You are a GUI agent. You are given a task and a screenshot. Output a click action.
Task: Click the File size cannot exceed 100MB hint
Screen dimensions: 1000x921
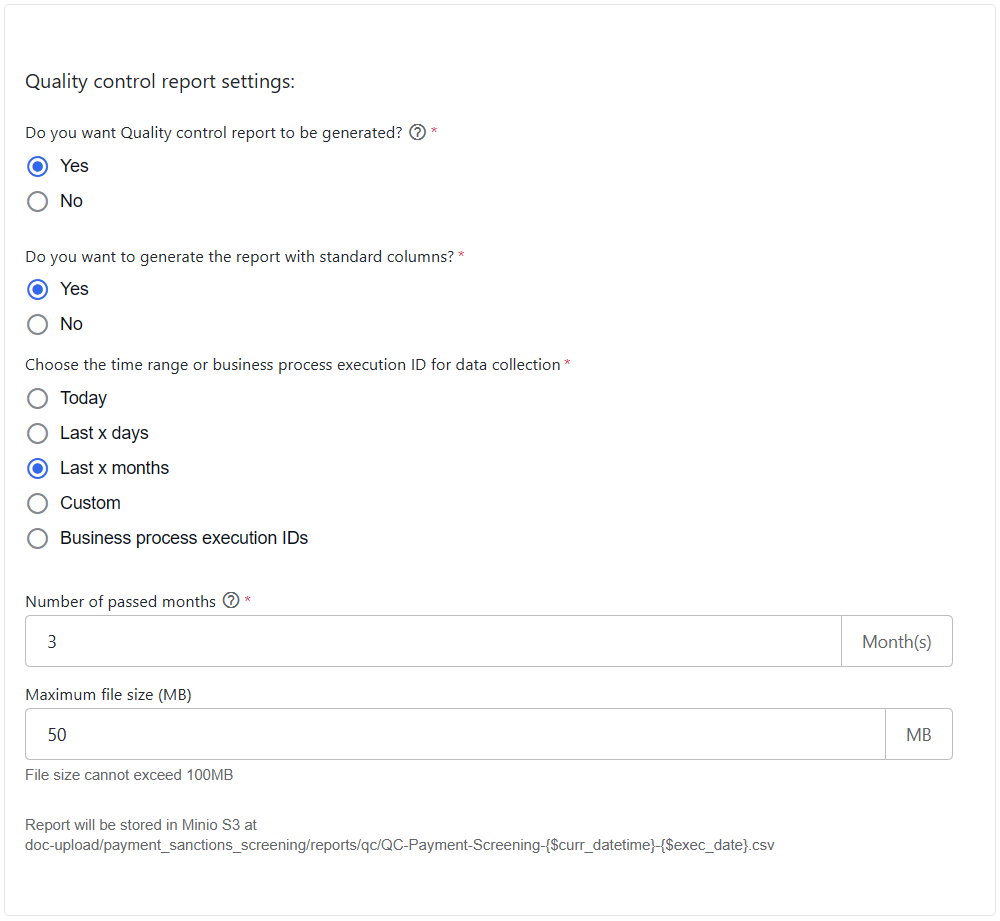pyautogui.click(x=129, y=775)
